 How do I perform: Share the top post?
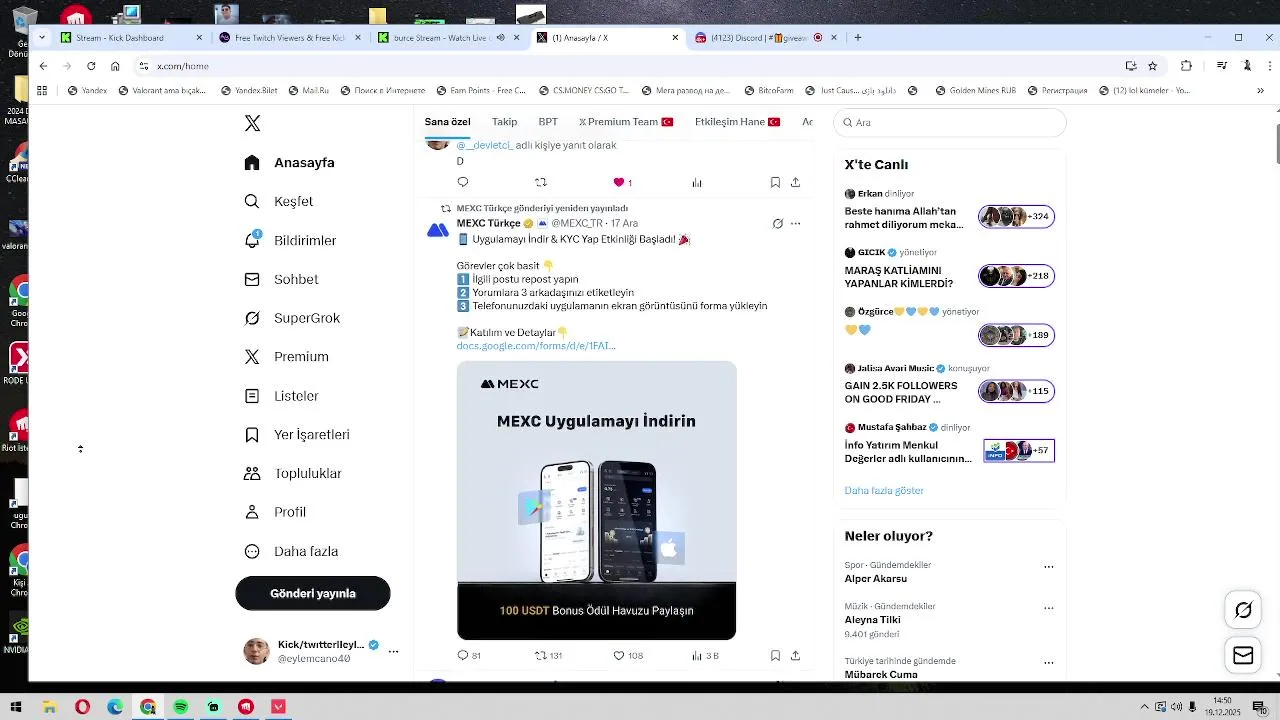click(795, 182)
